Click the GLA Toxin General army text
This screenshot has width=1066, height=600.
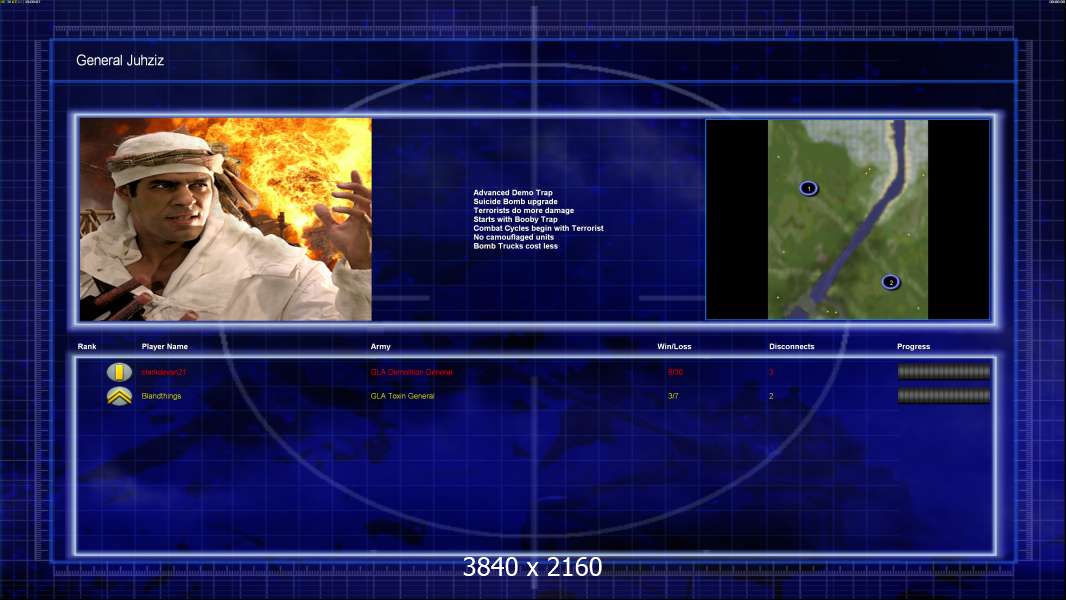[402, 396]
